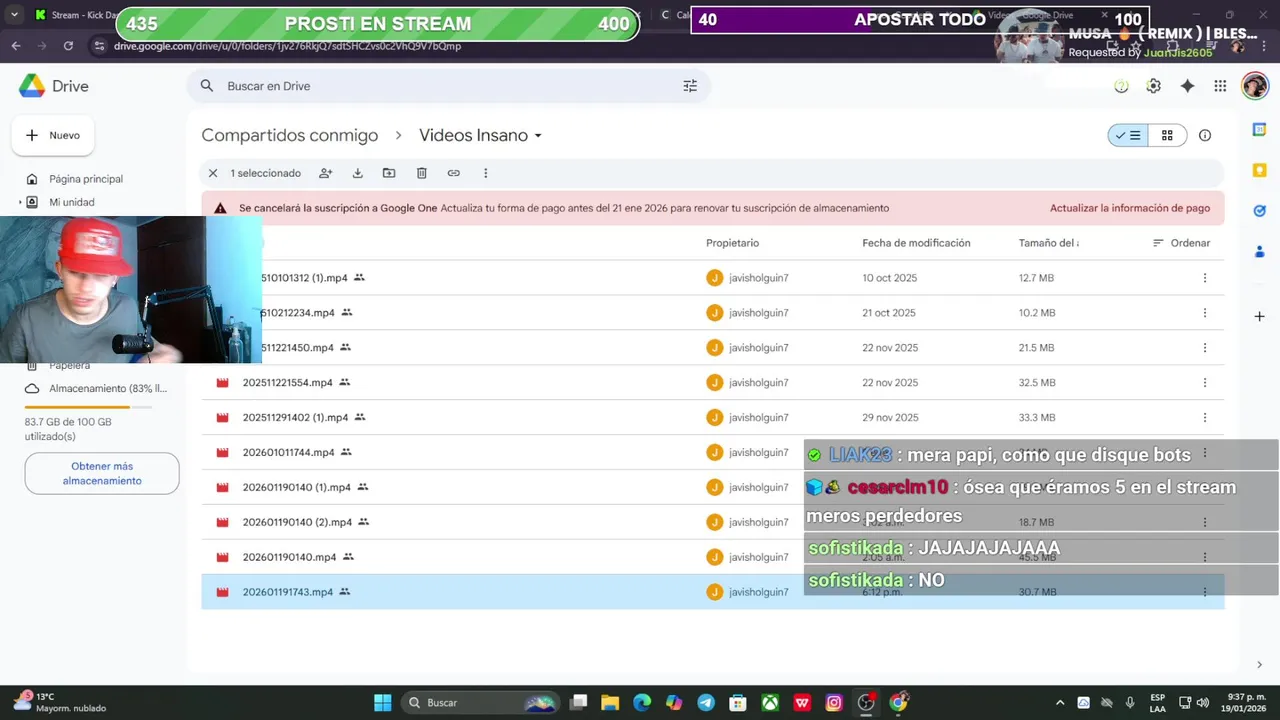Image resolution: width=1280 pixels, height=720 pixels.
Task: Go to Compartidos conmigo breadcrumb
Action: [290, 135]
